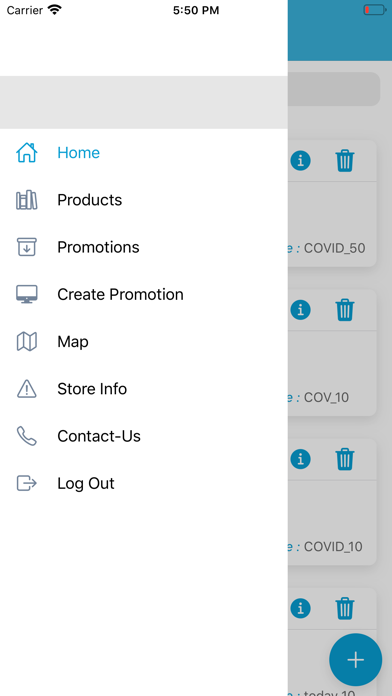Tap the 5:50 PM clock
The image size is (392, 696).
click(x=196, y=10)
